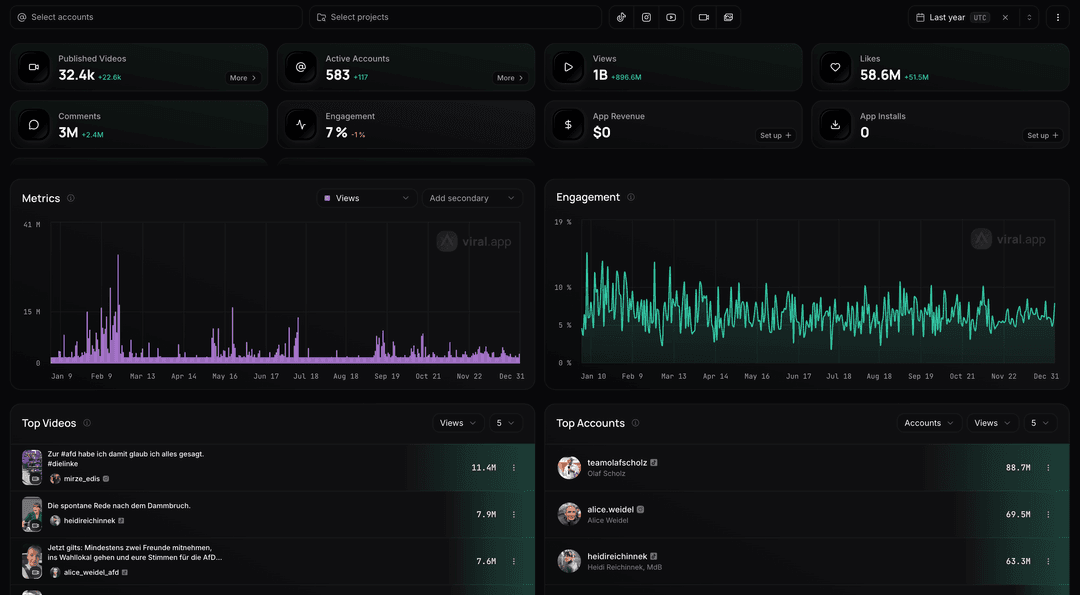1080x595 pixels.
Task: Open the Select accounts dropdown
Action: [156, 17]
